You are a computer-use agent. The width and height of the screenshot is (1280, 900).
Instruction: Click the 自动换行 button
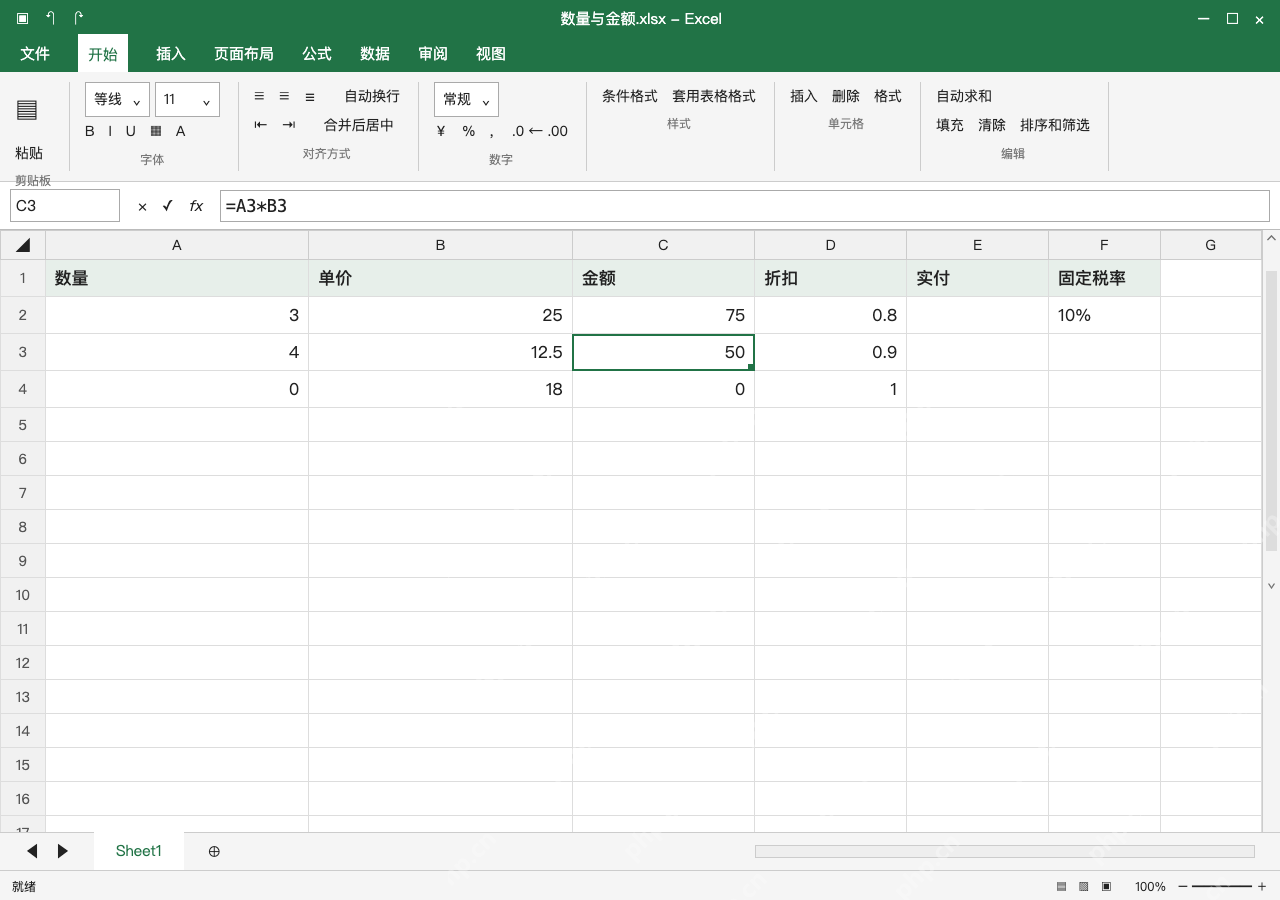click(372, 96)
